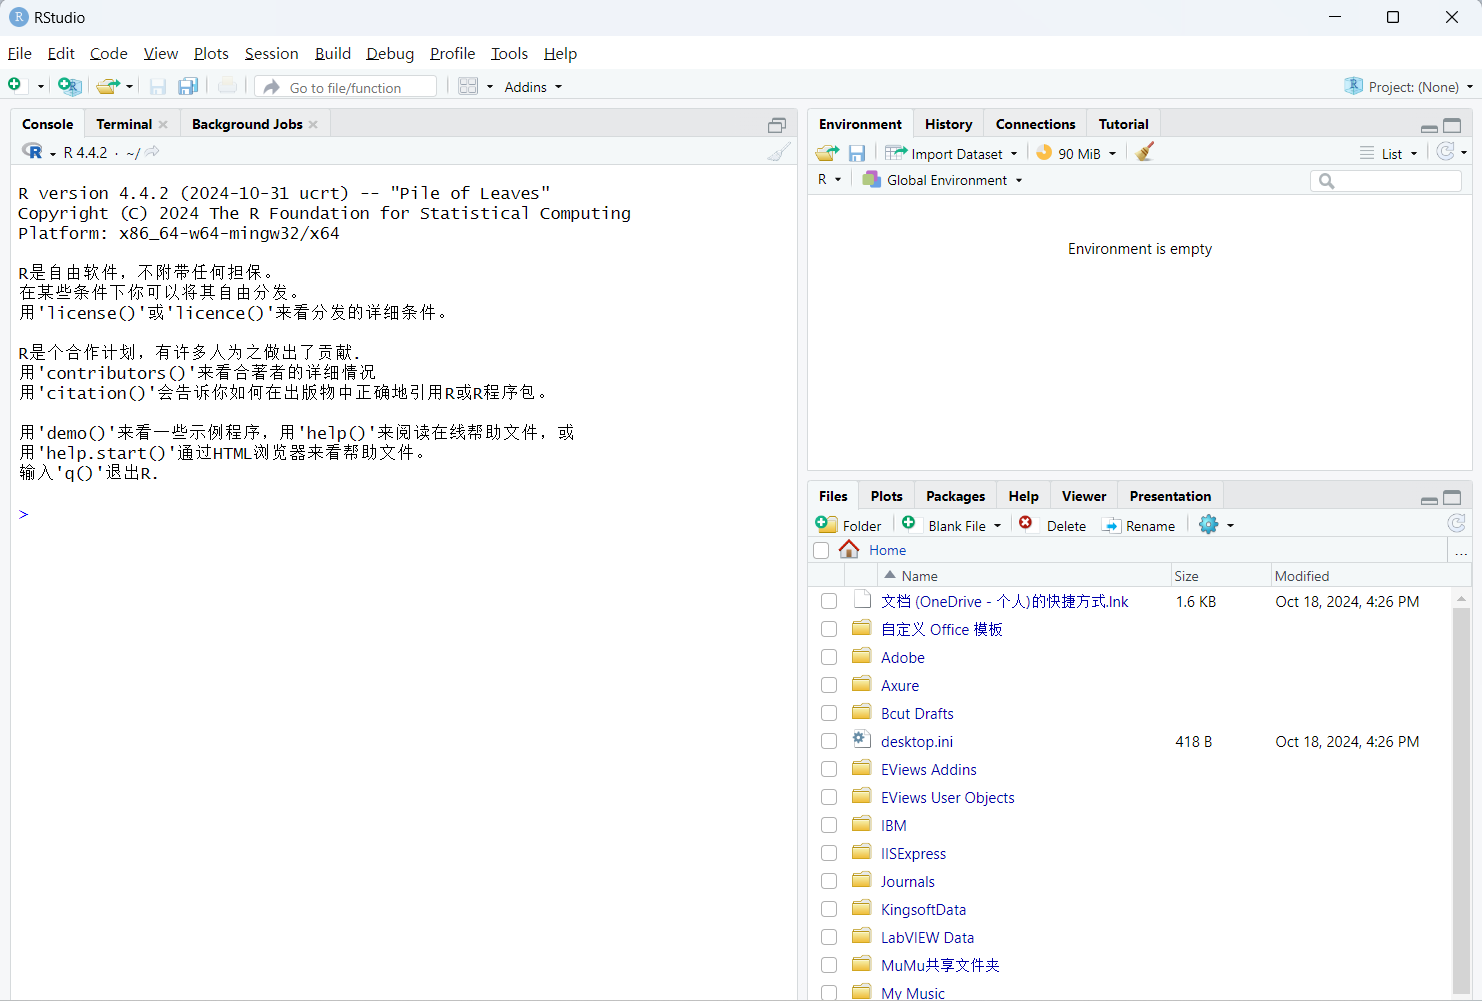Image resolution: width=1482 pixels, height=1001 pixels.
Task: Click the Delete button in Files
Action: [x=1053, y=525]
